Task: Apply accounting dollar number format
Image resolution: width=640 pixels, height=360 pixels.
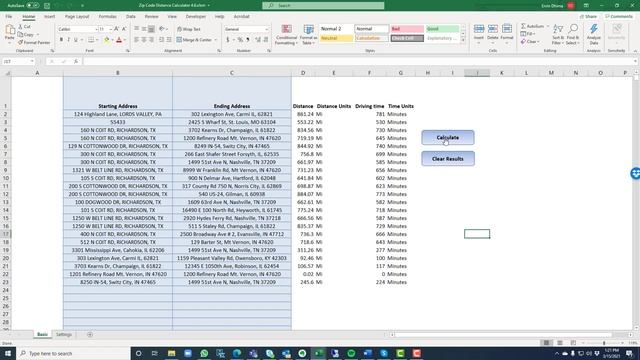Action: pyautogui.click(x=228, y=40)
